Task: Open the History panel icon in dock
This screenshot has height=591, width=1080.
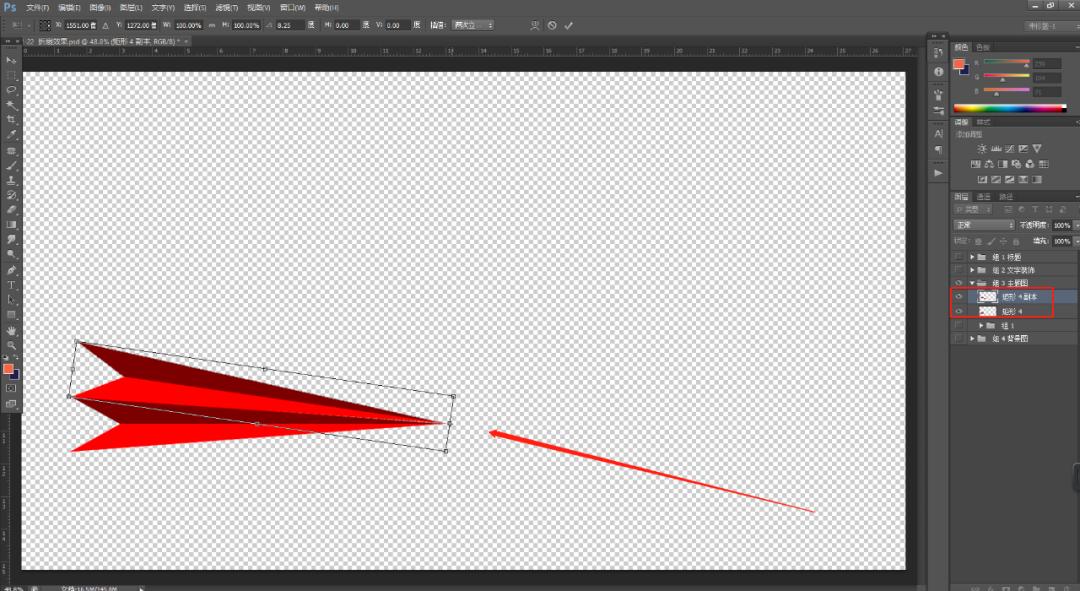Action: tap(938, 53)
